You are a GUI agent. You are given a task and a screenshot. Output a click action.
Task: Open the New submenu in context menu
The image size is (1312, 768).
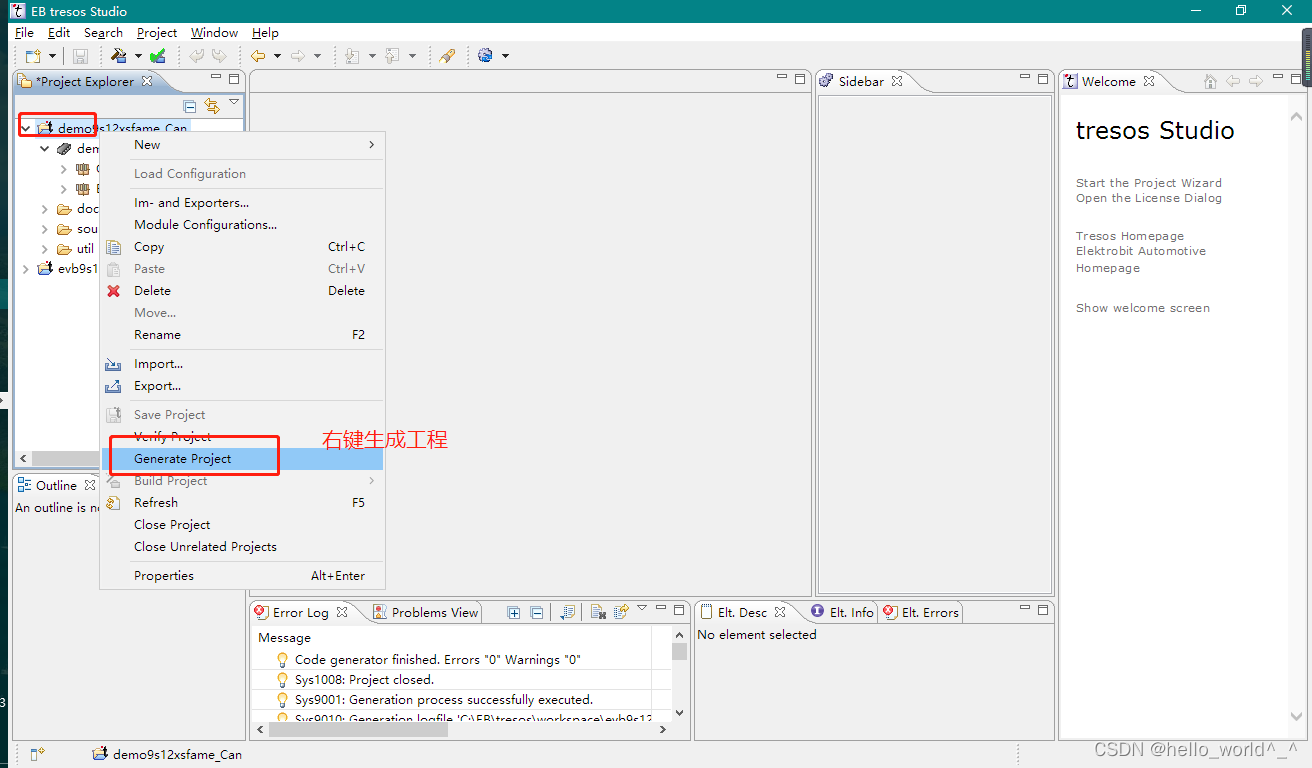[243, 145]
